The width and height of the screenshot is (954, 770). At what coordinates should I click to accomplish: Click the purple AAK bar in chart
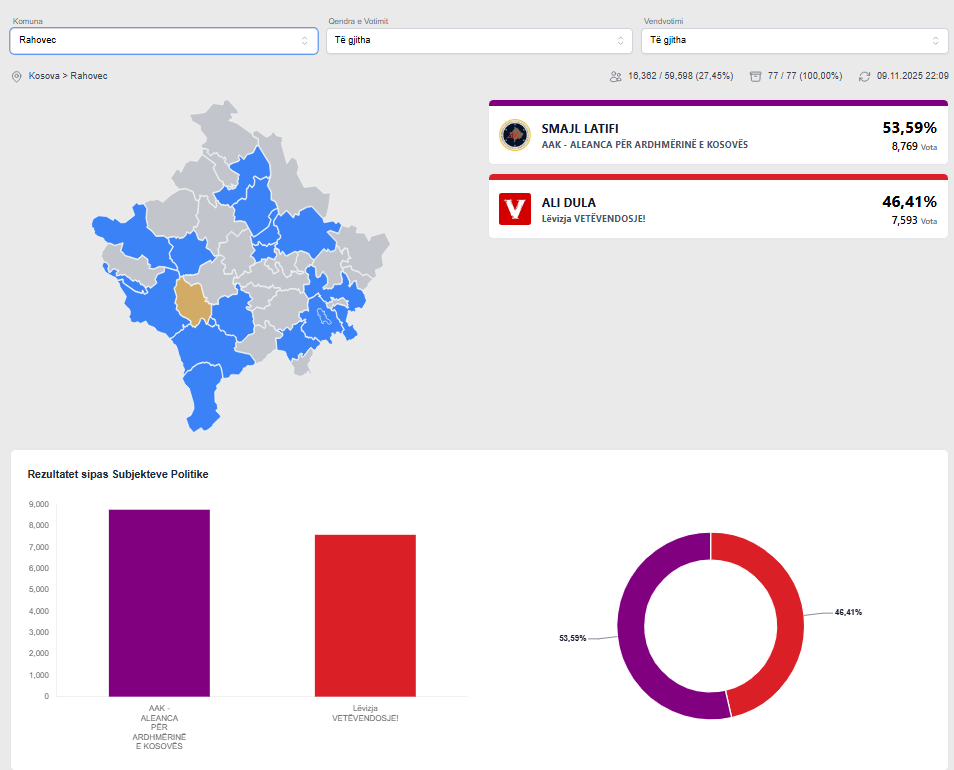[x=159, y=603]
